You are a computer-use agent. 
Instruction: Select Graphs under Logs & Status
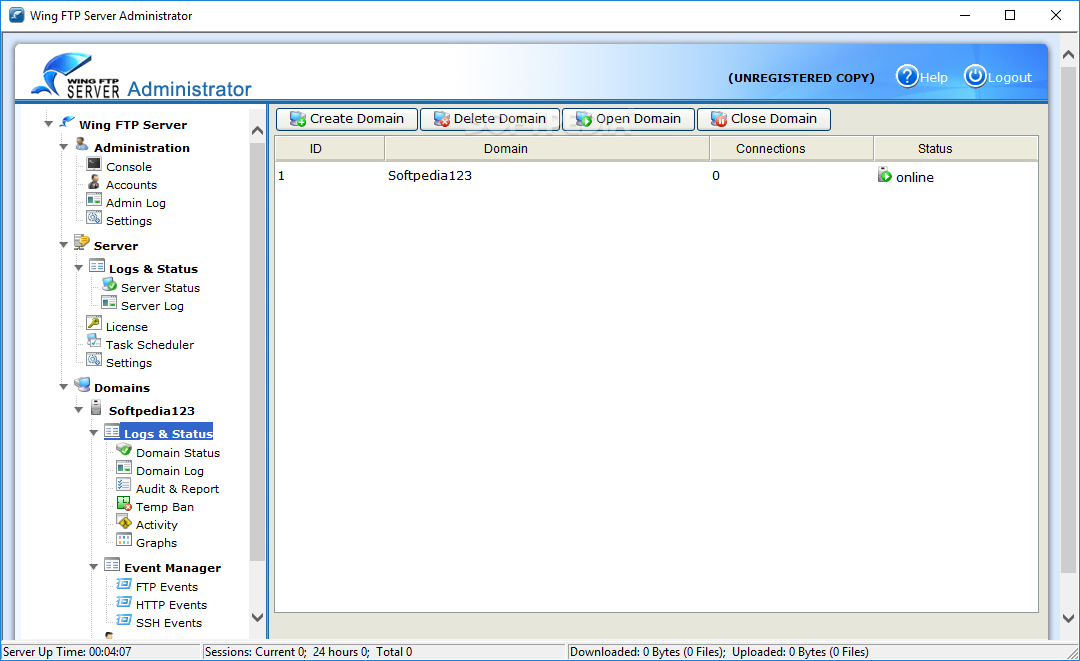156,543
